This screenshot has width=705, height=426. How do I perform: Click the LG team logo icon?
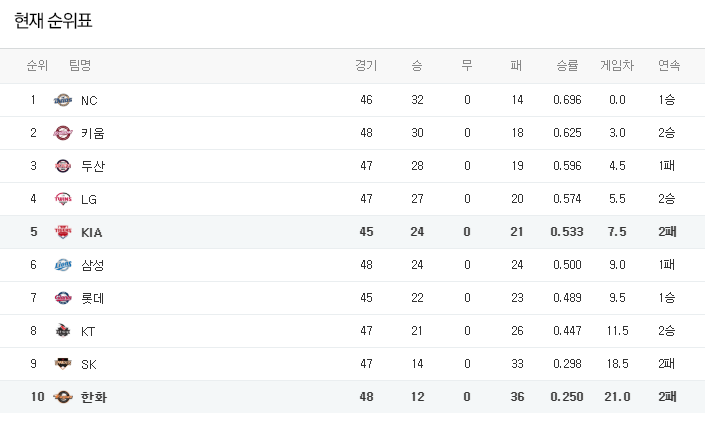point(63,199)
